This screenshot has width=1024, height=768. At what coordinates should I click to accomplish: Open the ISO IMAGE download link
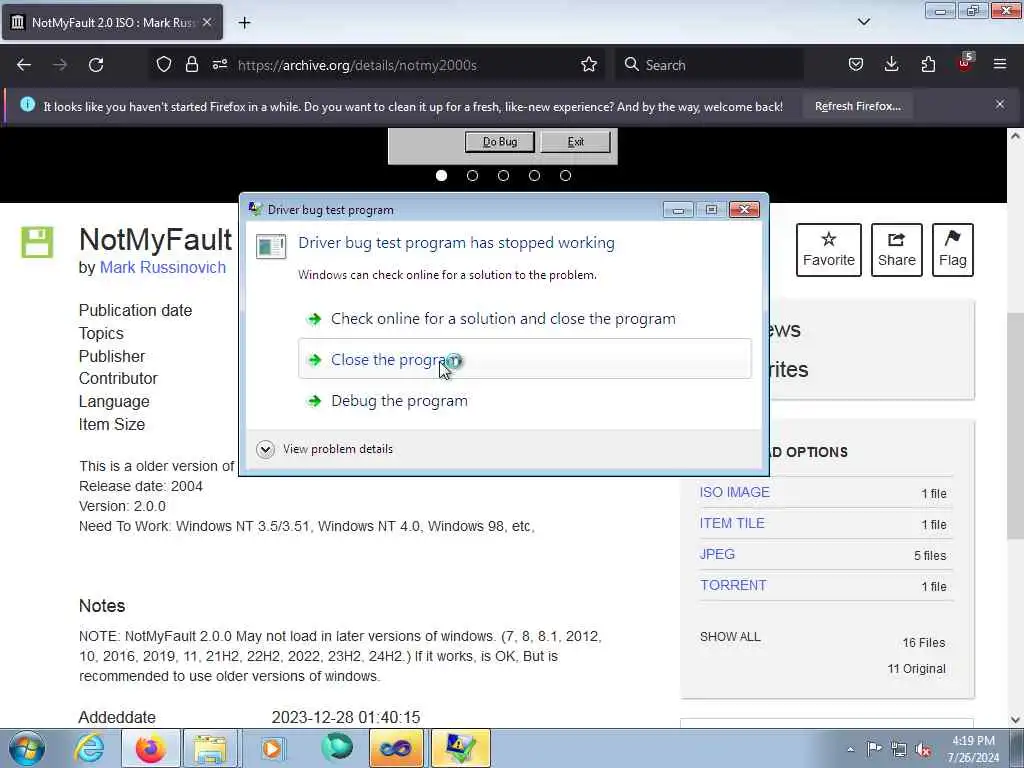tap(735, 492)
